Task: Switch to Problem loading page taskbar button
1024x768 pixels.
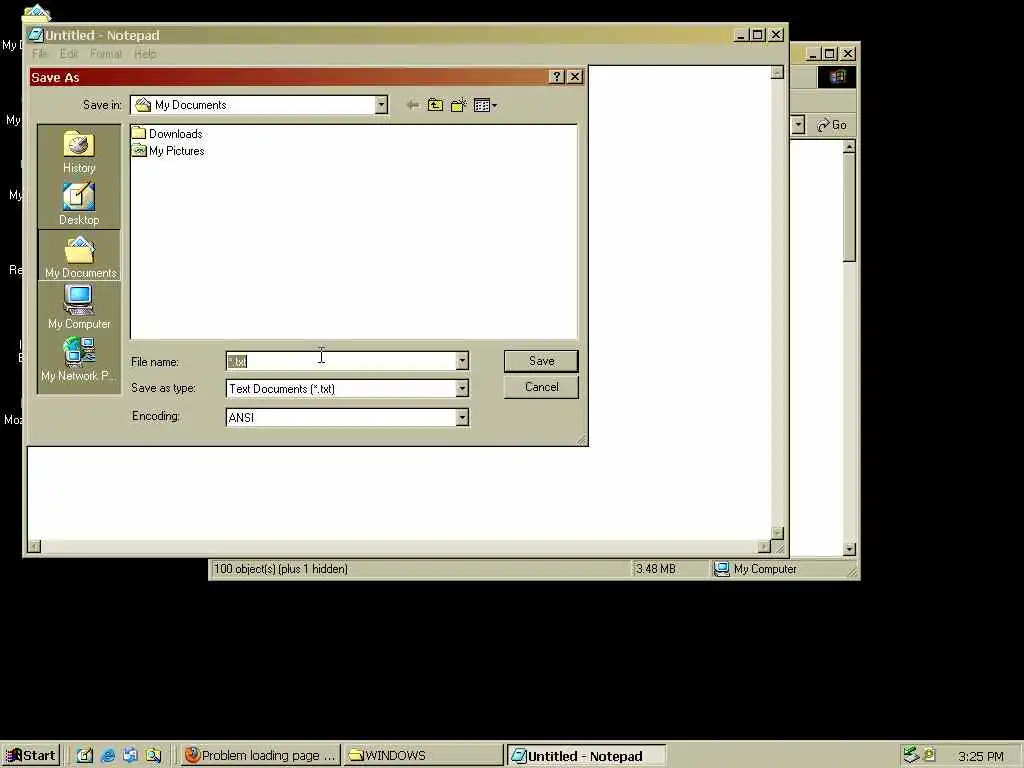Action: point(261,756)
